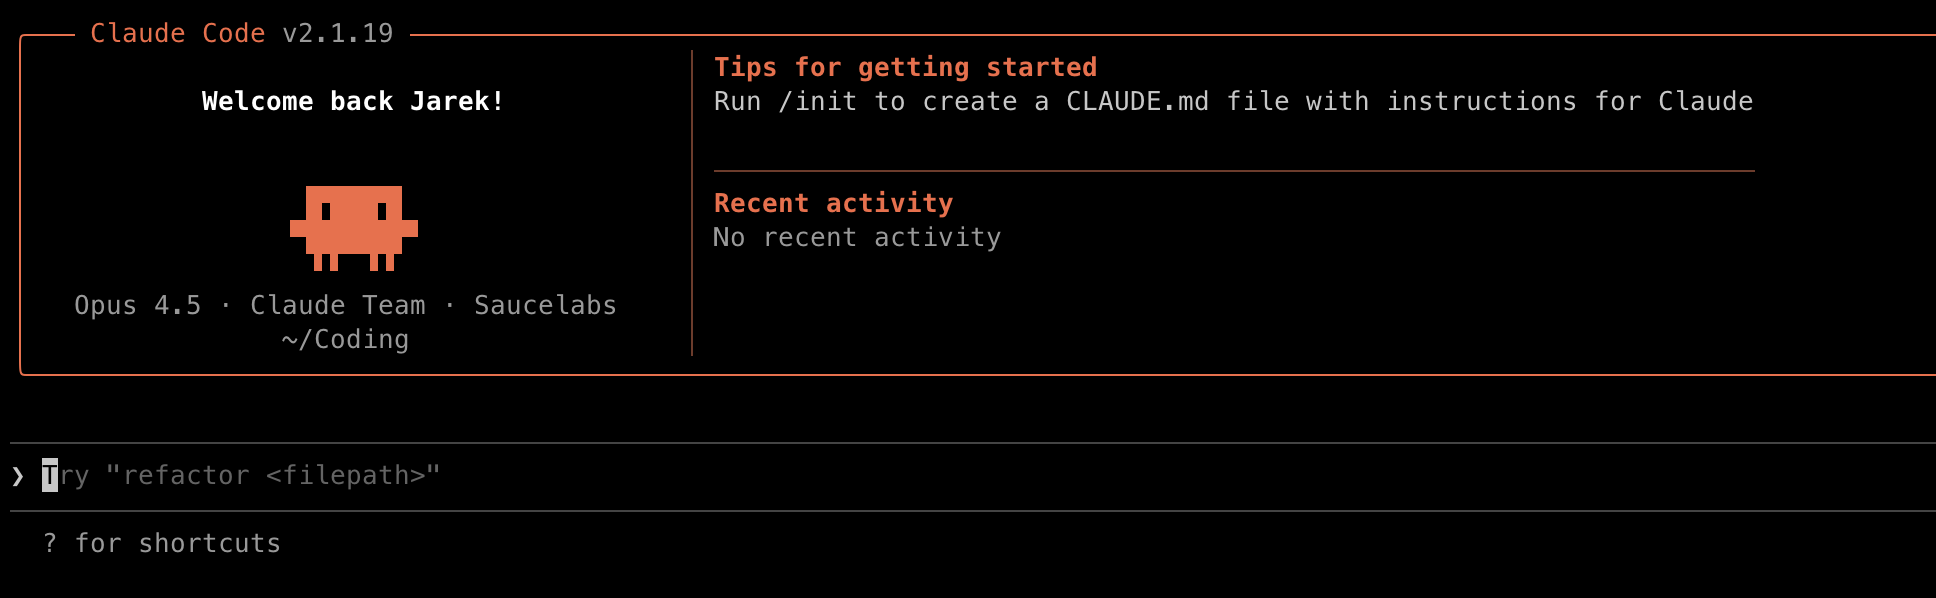Click the Claude pixel mascot icon
1936x598 pixels.
click(353, 227)
